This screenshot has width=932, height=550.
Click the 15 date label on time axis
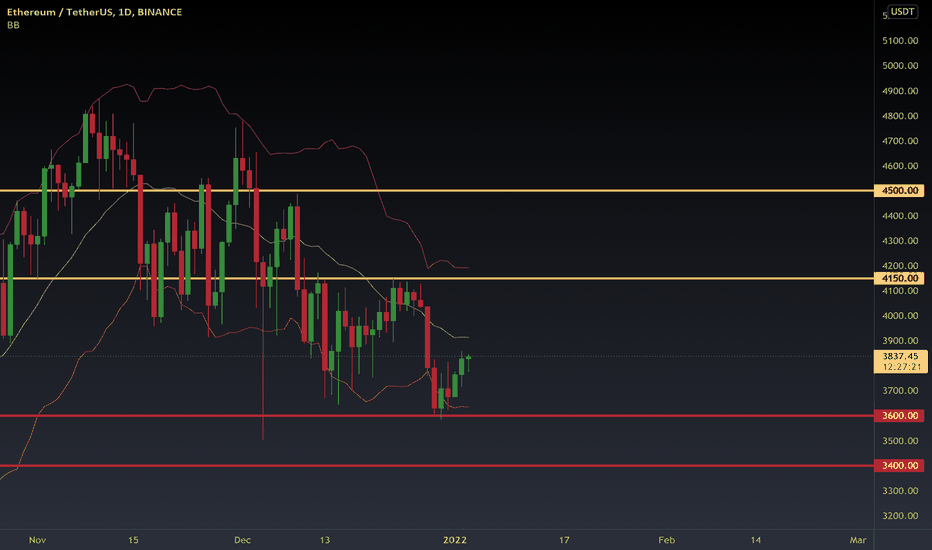(x=133, y=540)
